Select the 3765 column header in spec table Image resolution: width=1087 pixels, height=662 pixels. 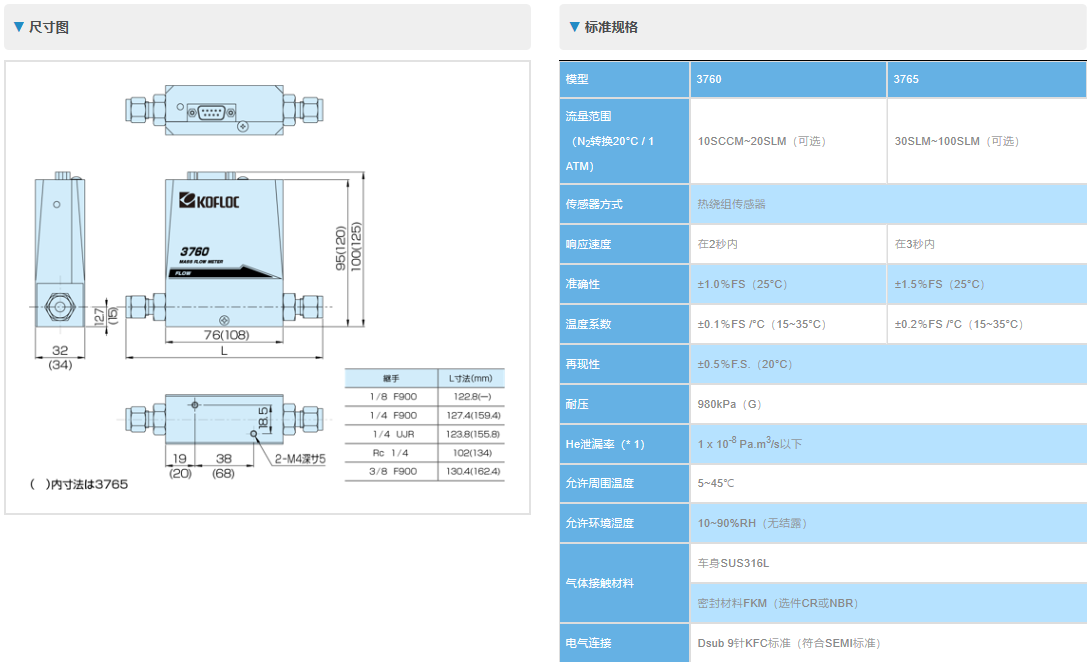coord(987,79)
